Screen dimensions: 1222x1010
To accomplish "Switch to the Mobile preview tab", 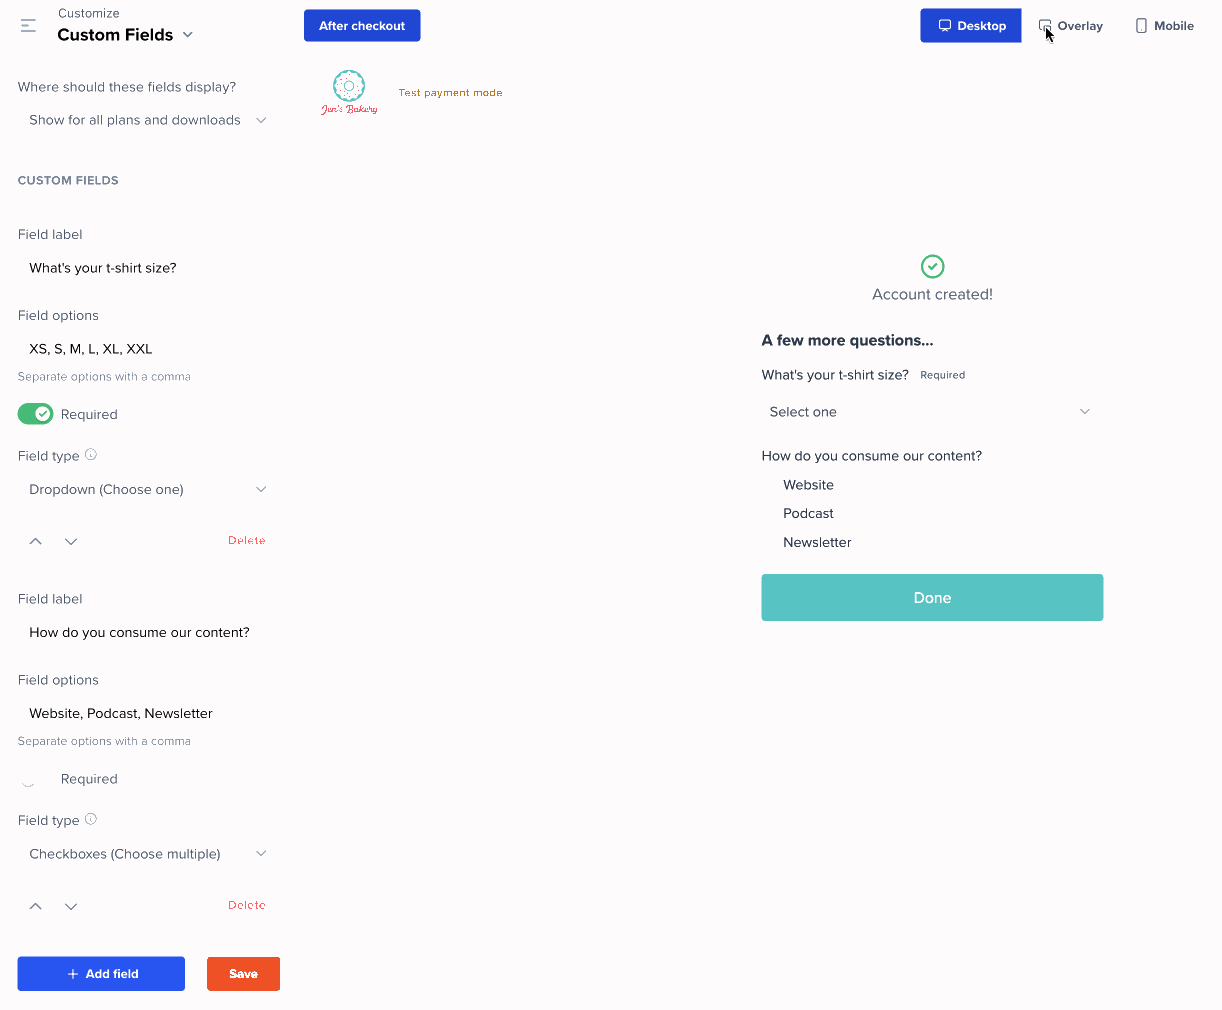I will tap(1164, 26).
